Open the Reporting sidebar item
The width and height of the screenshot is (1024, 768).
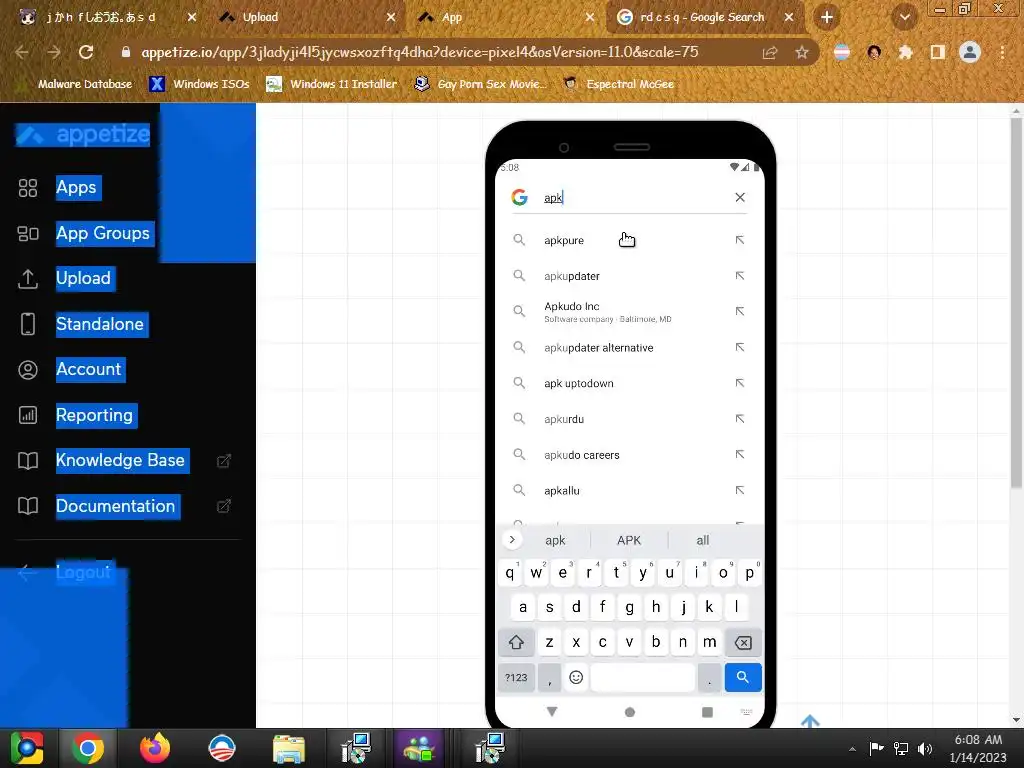coord(95,415)
